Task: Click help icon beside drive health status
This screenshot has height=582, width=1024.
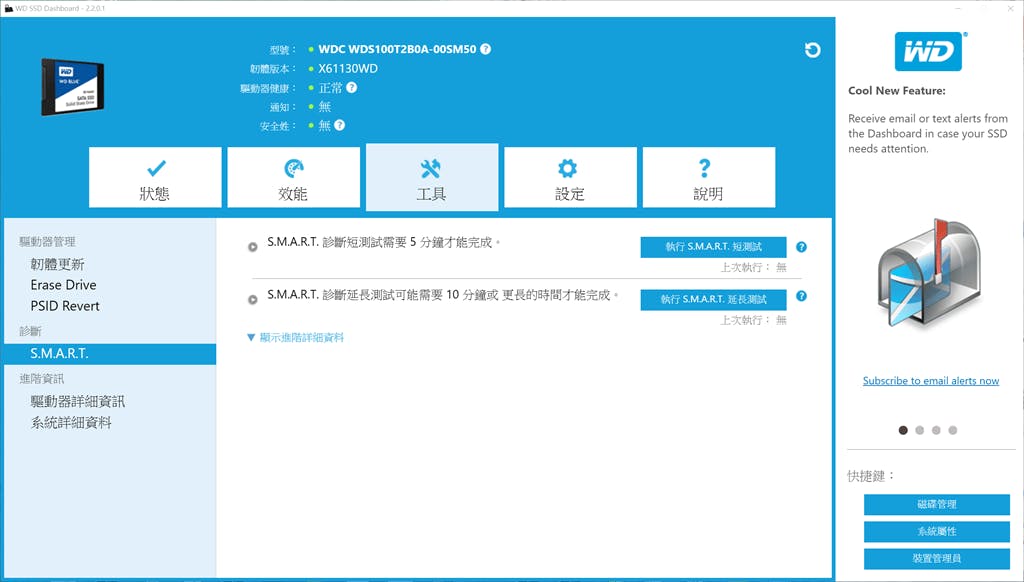Action: 352,88
